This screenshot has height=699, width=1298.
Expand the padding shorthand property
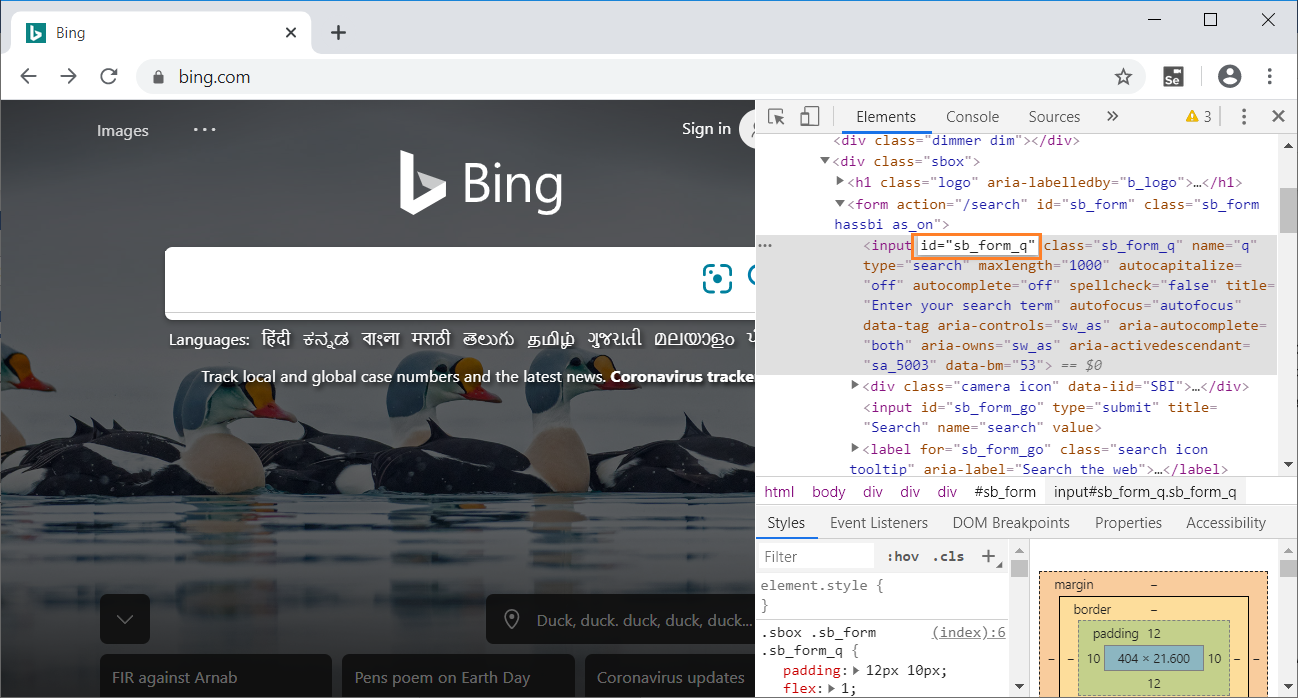point(856,670)
